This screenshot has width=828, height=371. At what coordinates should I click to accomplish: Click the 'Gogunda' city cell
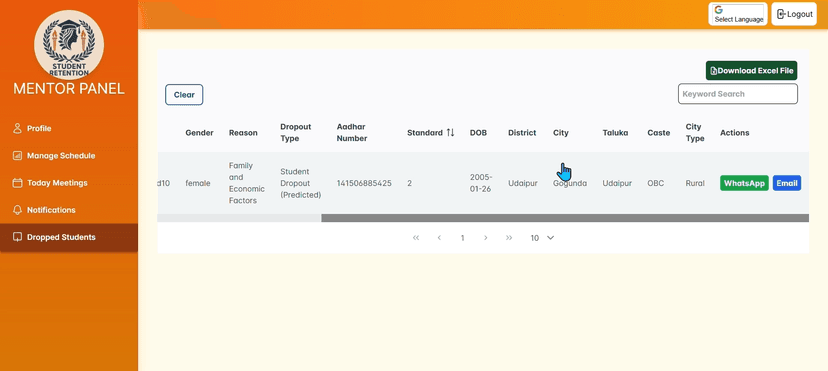570,183
